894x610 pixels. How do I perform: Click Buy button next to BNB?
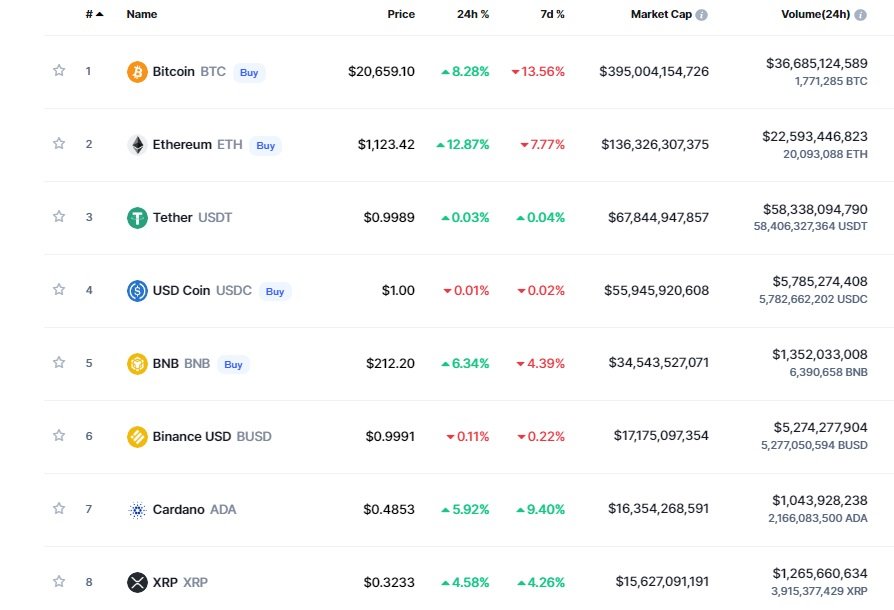pos(233,364)
